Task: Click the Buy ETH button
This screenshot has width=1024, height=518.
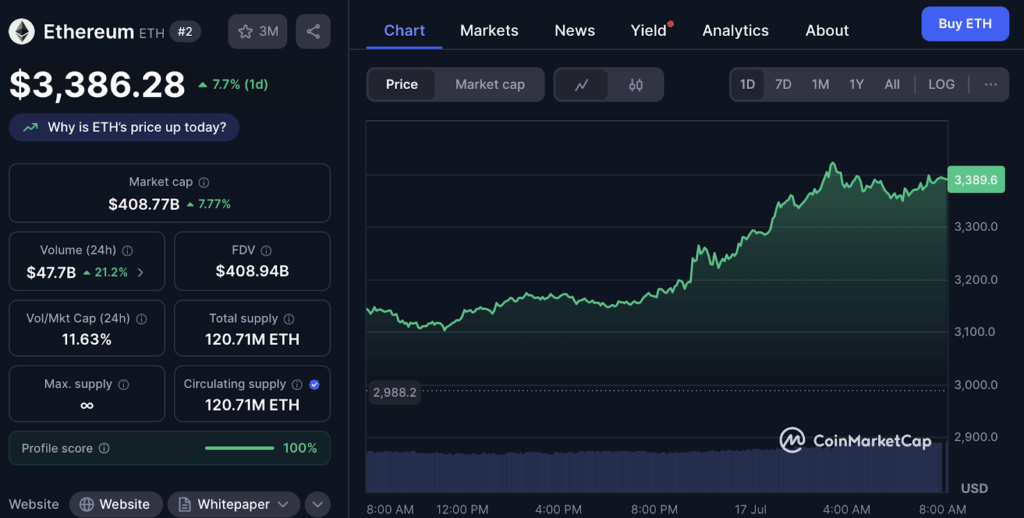Action: (965, 23)
